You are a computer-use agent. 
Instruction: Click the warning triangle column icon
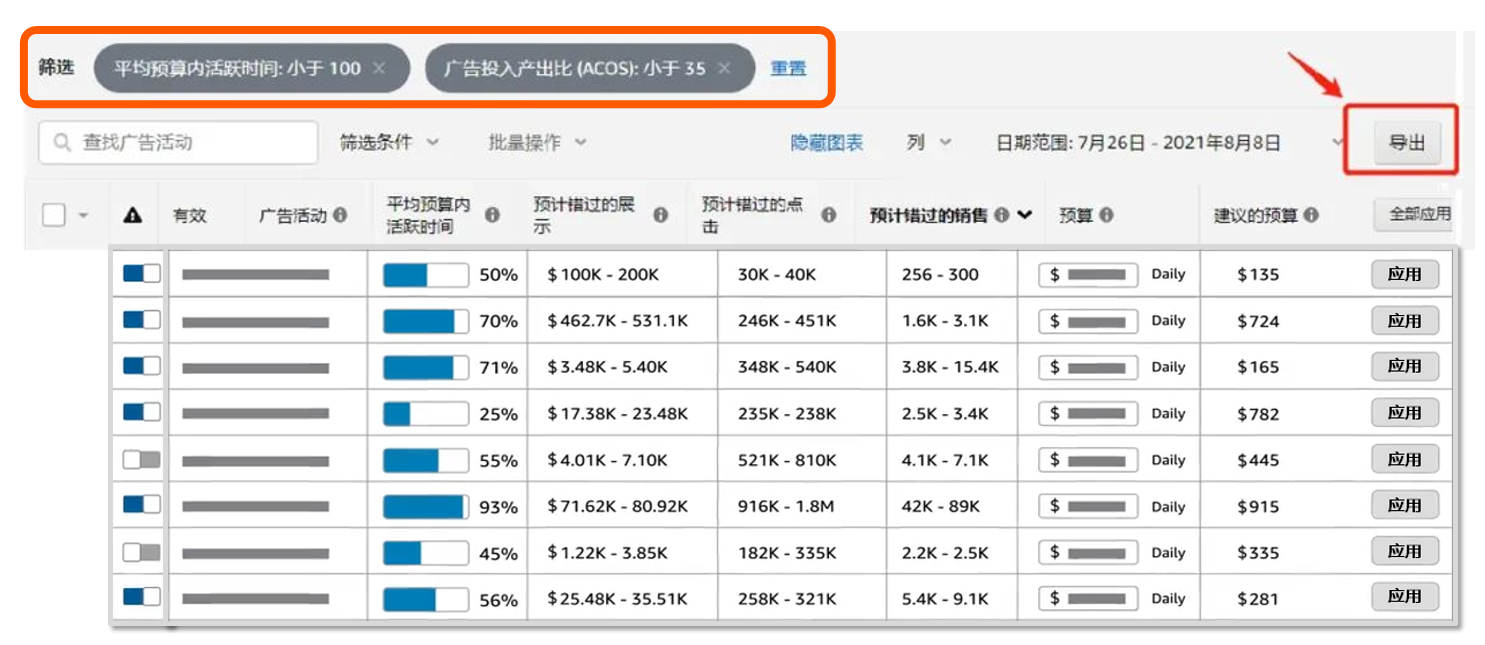[132, 215]
